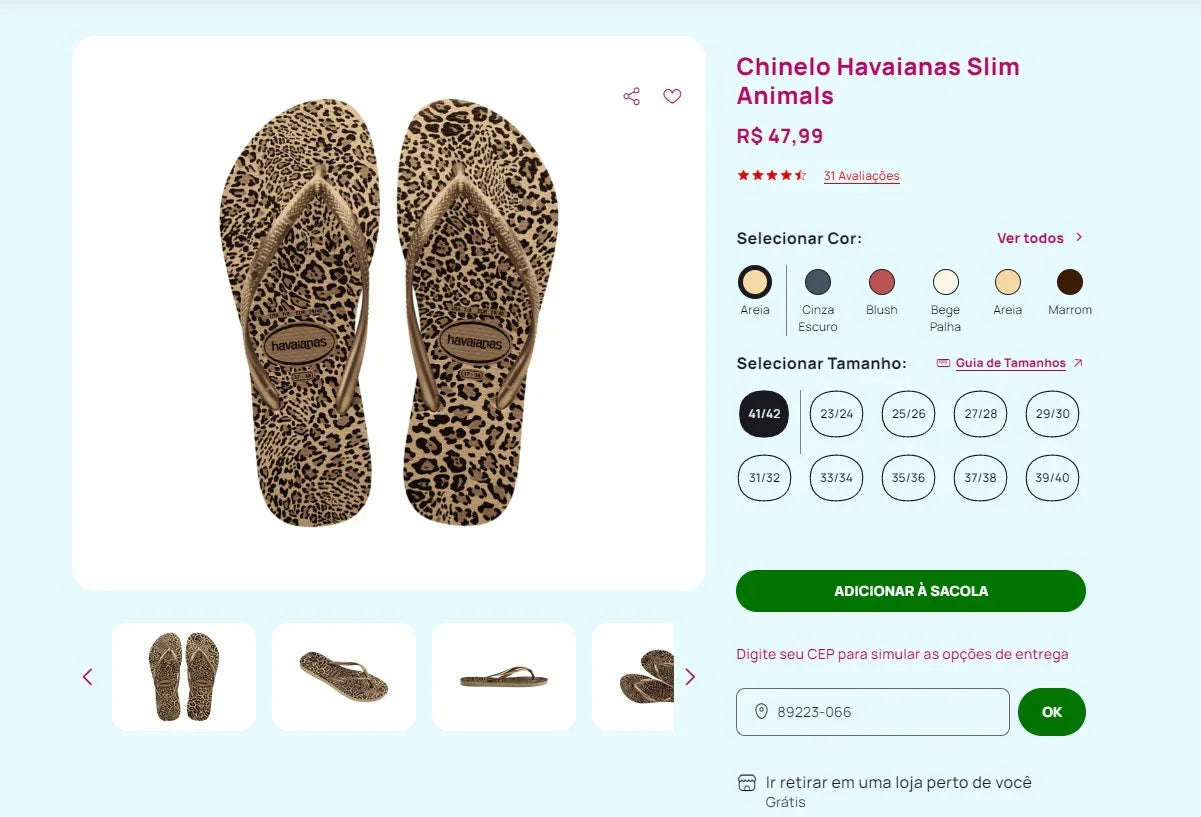Click the location pin icon in CEP field
The width and height of the screenshot is (1201, 817).
(x=761, y=711)
